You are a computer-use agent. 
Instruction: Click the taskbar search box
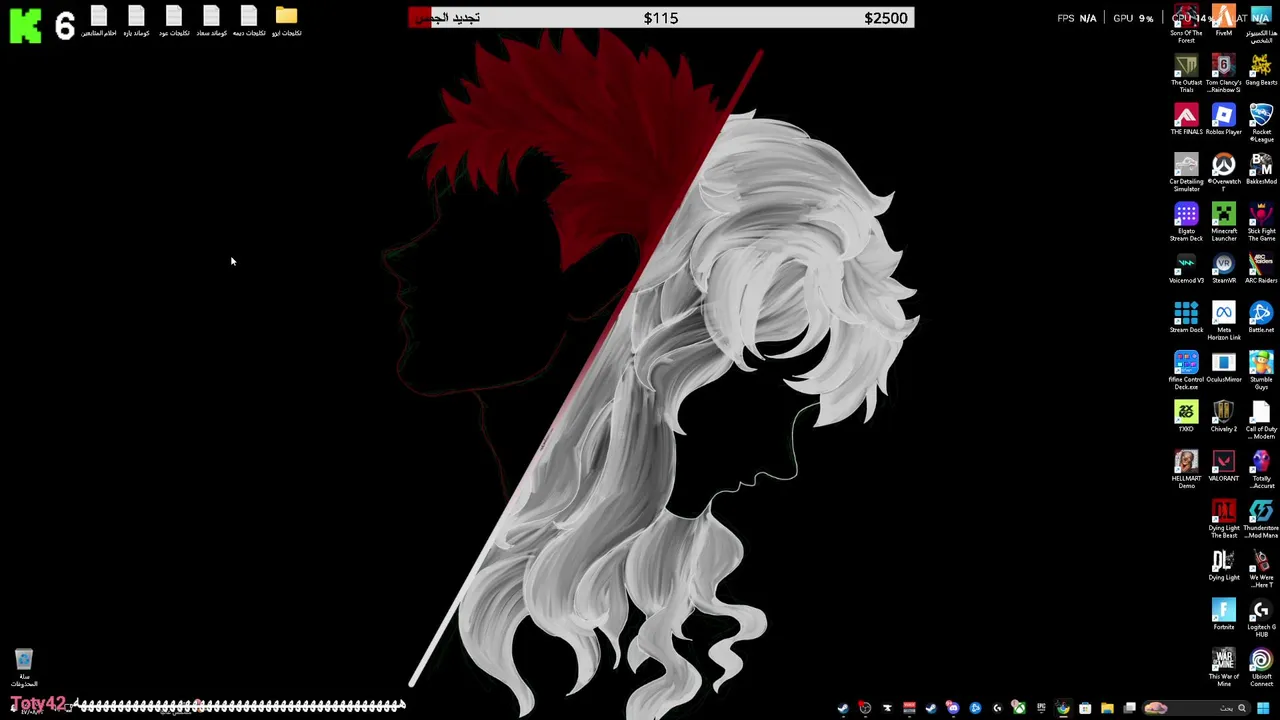(1197, 708)
